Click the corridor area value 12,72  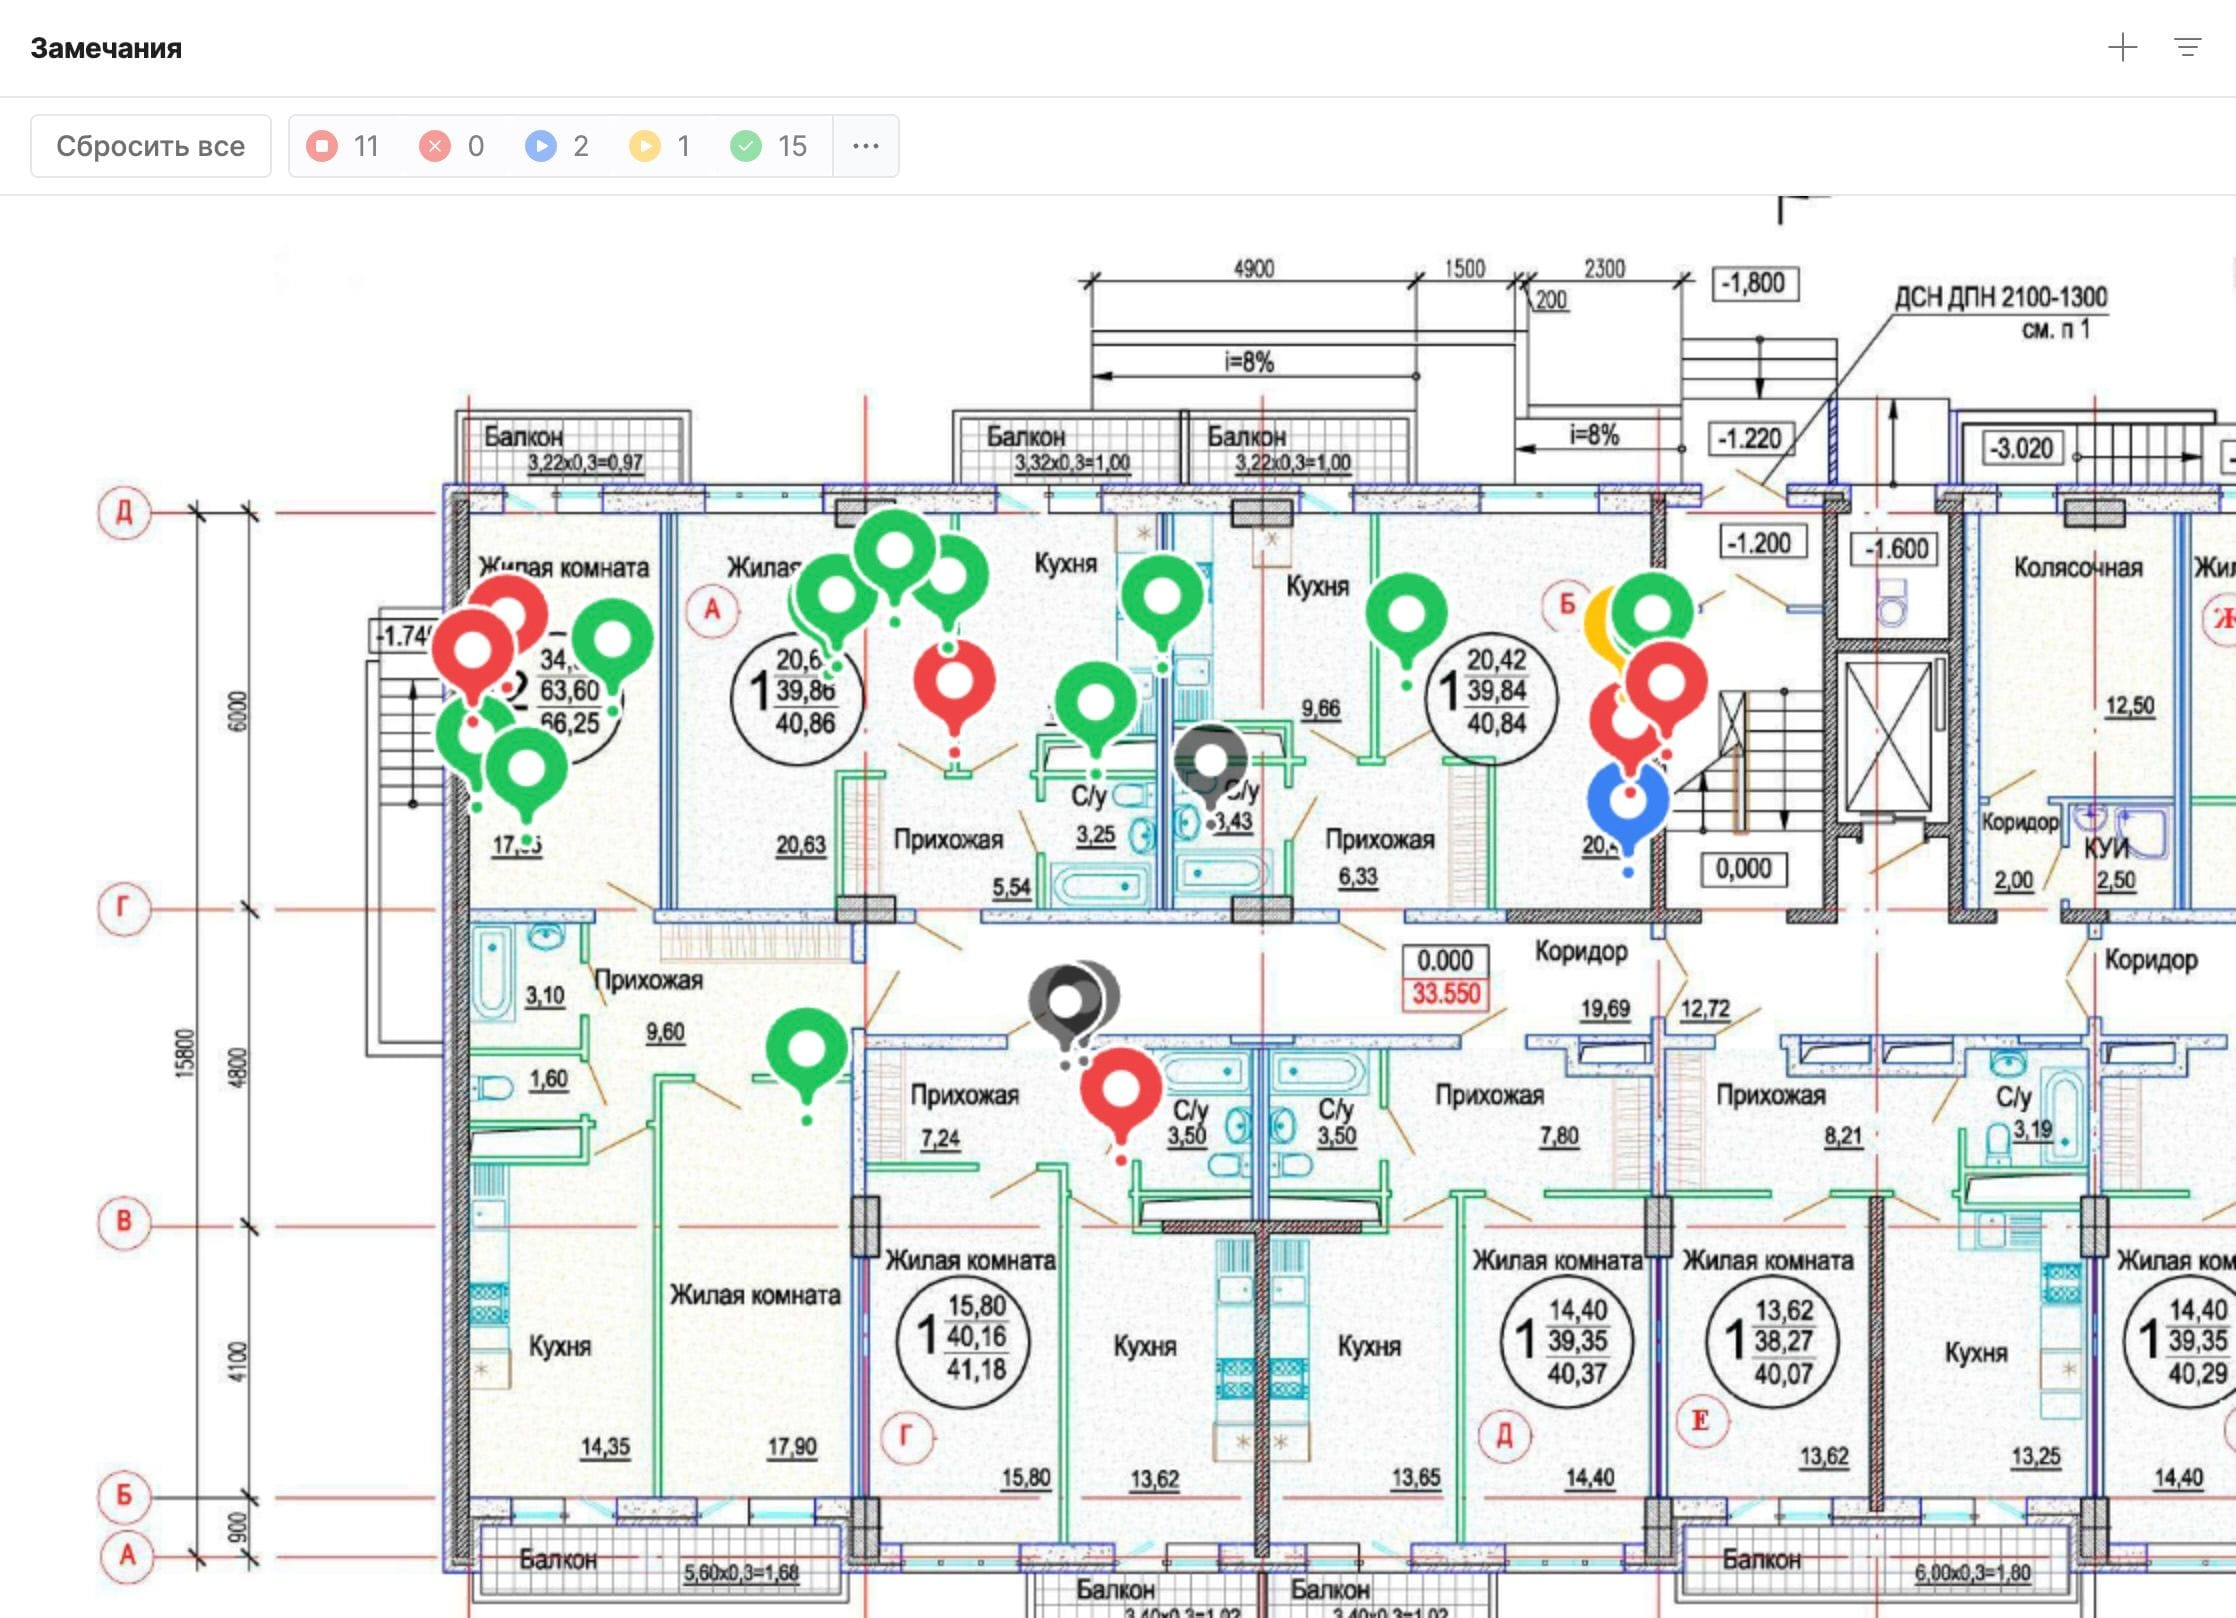(x=1705, y=1009)
